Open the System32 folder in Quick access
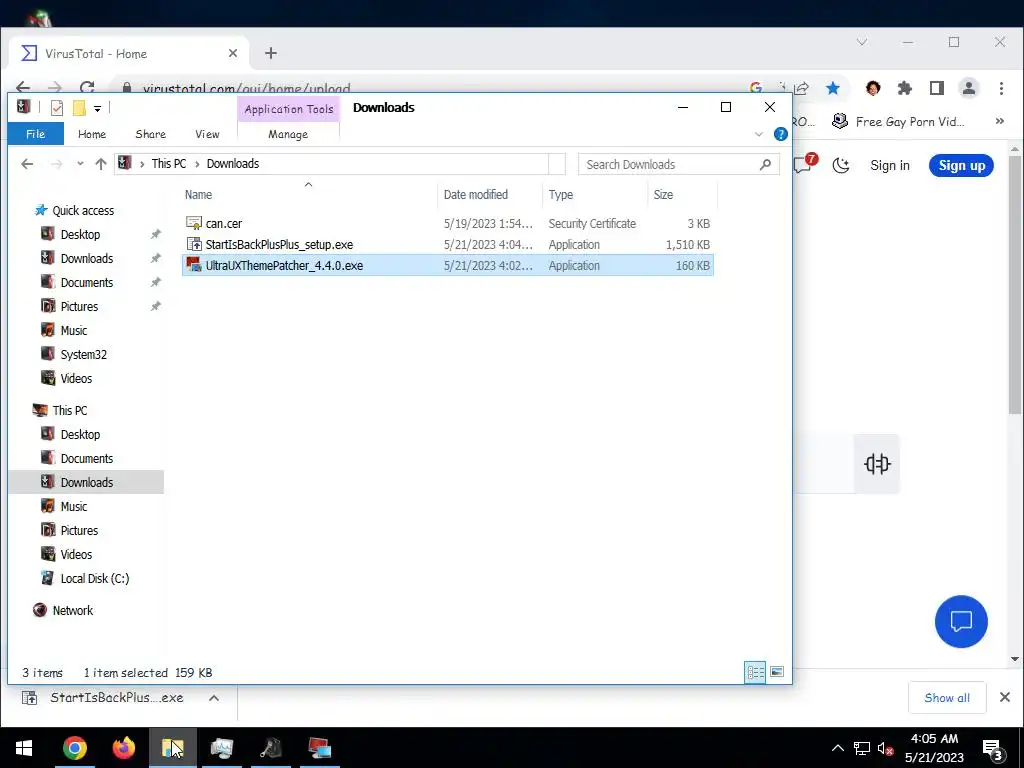 [84, 355]
